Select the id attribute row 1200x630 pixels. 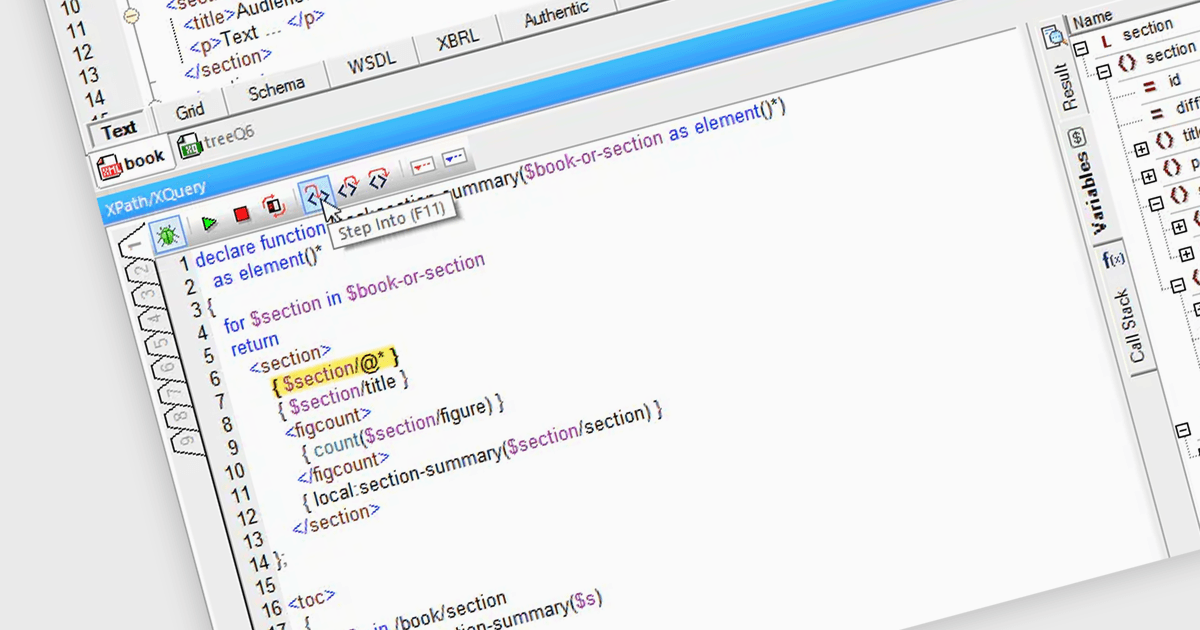[x=1173, y=81]
